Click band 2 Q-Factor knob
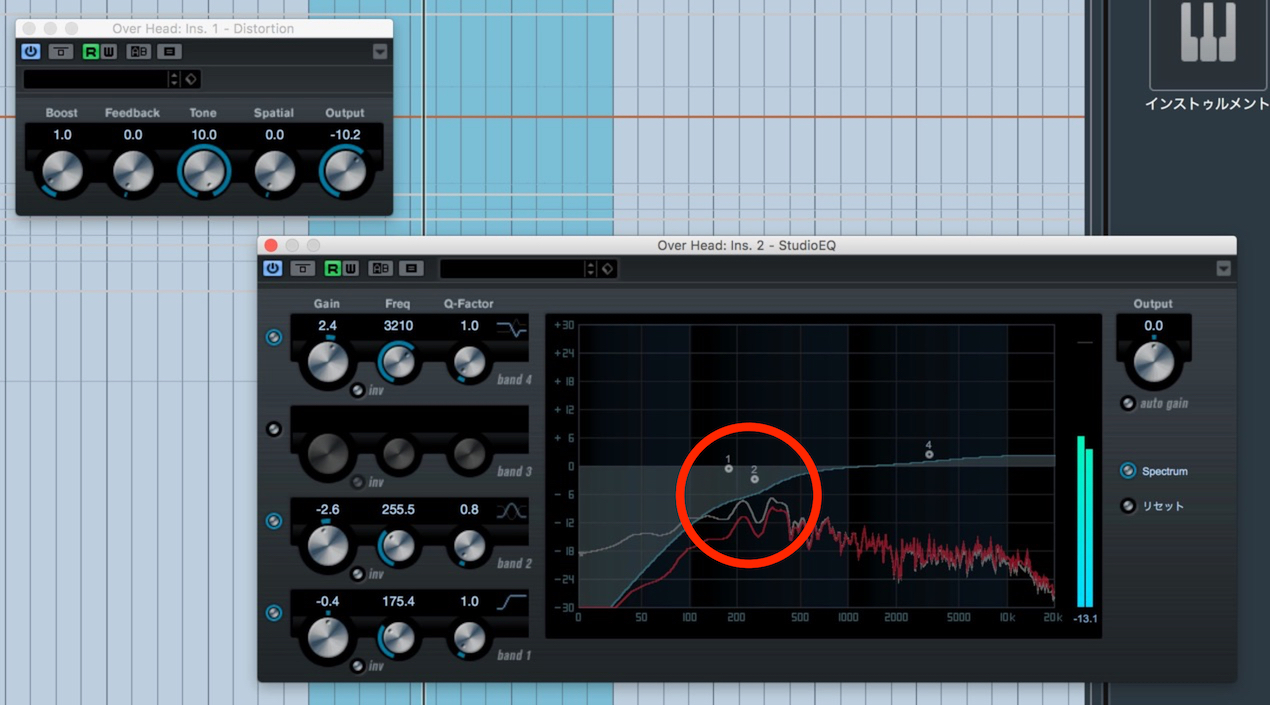 click(468, 546)
